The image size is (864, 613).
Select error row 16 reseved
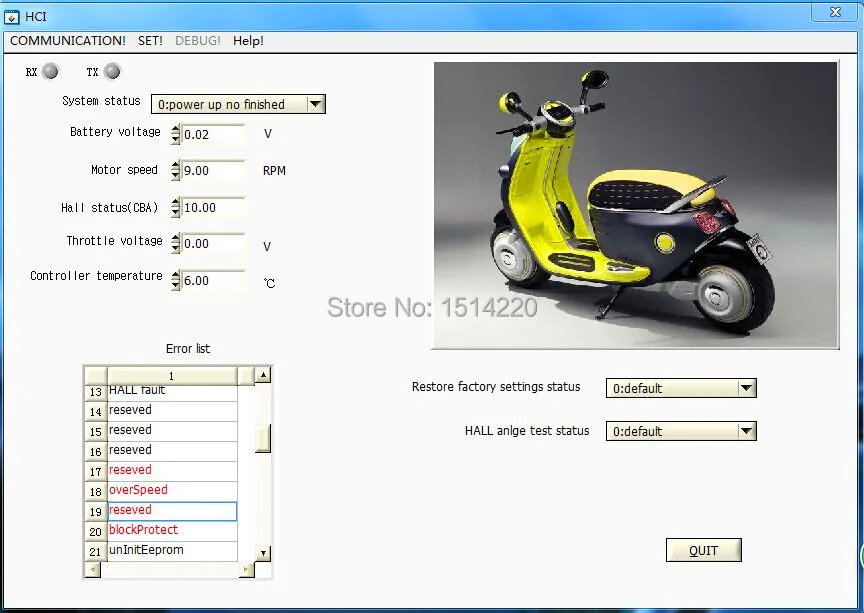(172, 451)
